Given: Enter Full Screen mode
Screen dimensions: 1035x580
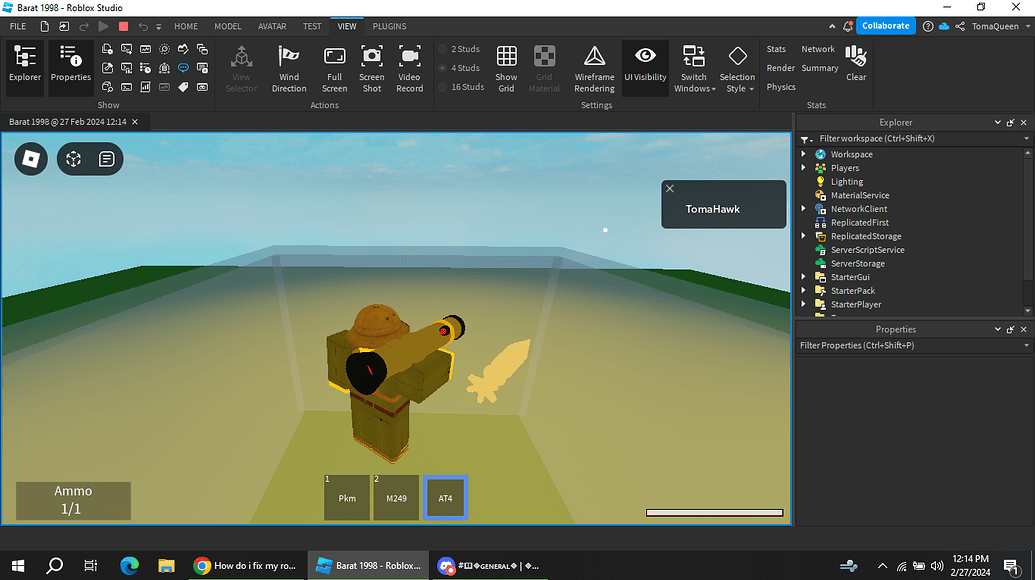Looking at the screenshot, I should coord(334,67).
